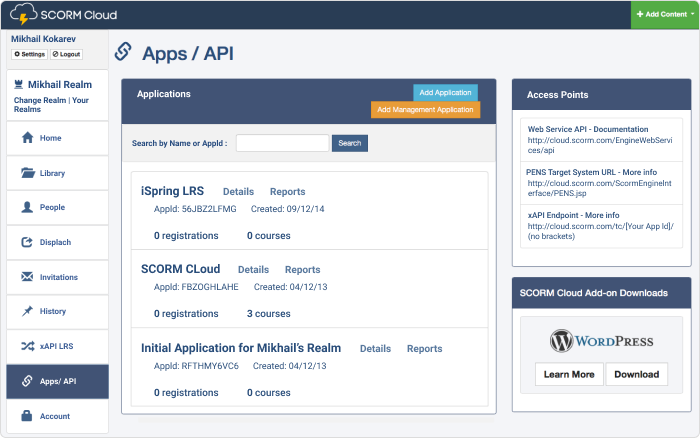The height and width of the screenshot is (438, 700).
Task: Focus the Search by Name or AppId field
Action: pos(282,143)
